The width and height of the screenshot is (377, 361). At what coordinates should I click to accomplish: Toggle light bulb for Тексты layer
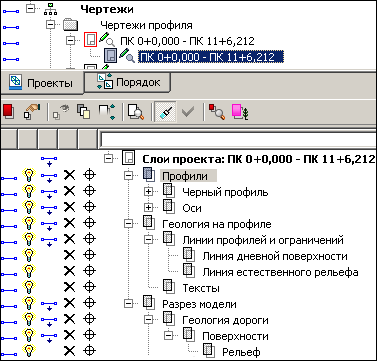(x=29, y=287)
